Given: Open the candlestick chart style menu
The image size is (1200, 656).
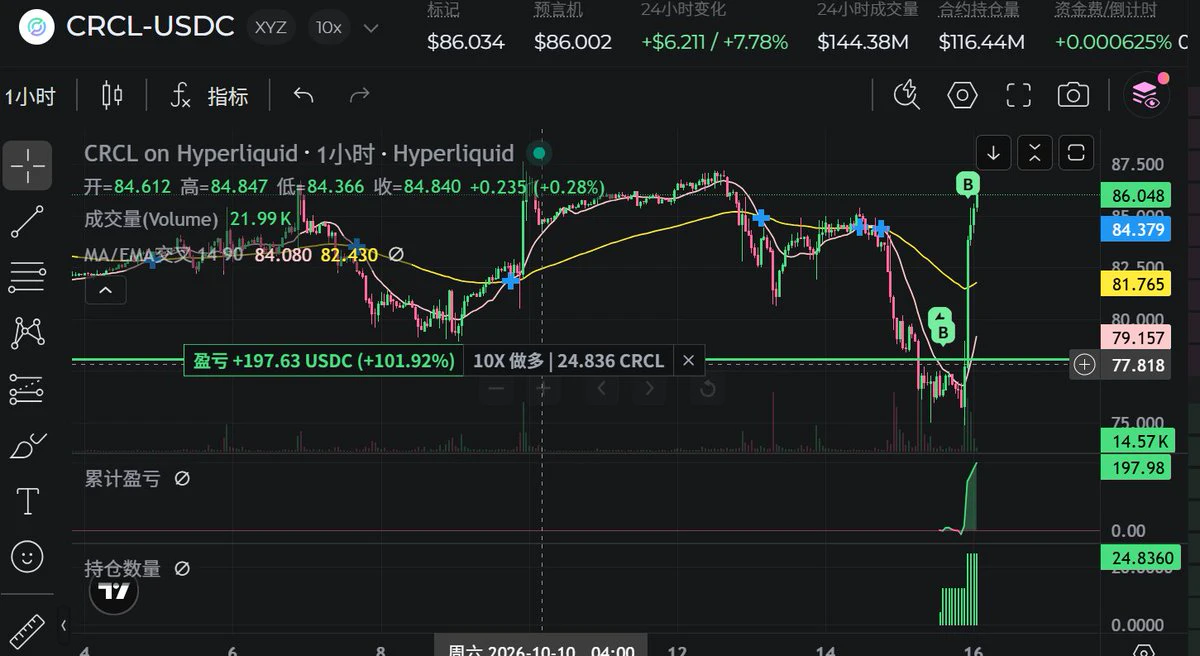Looking at the screenshot, I should [x=112, y=96].
